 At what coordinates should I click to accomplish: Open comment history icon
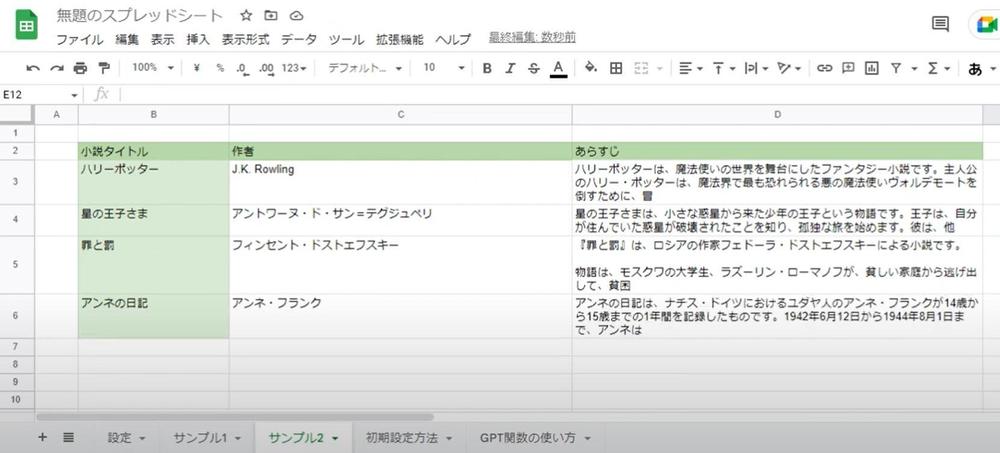coord(940,24)
